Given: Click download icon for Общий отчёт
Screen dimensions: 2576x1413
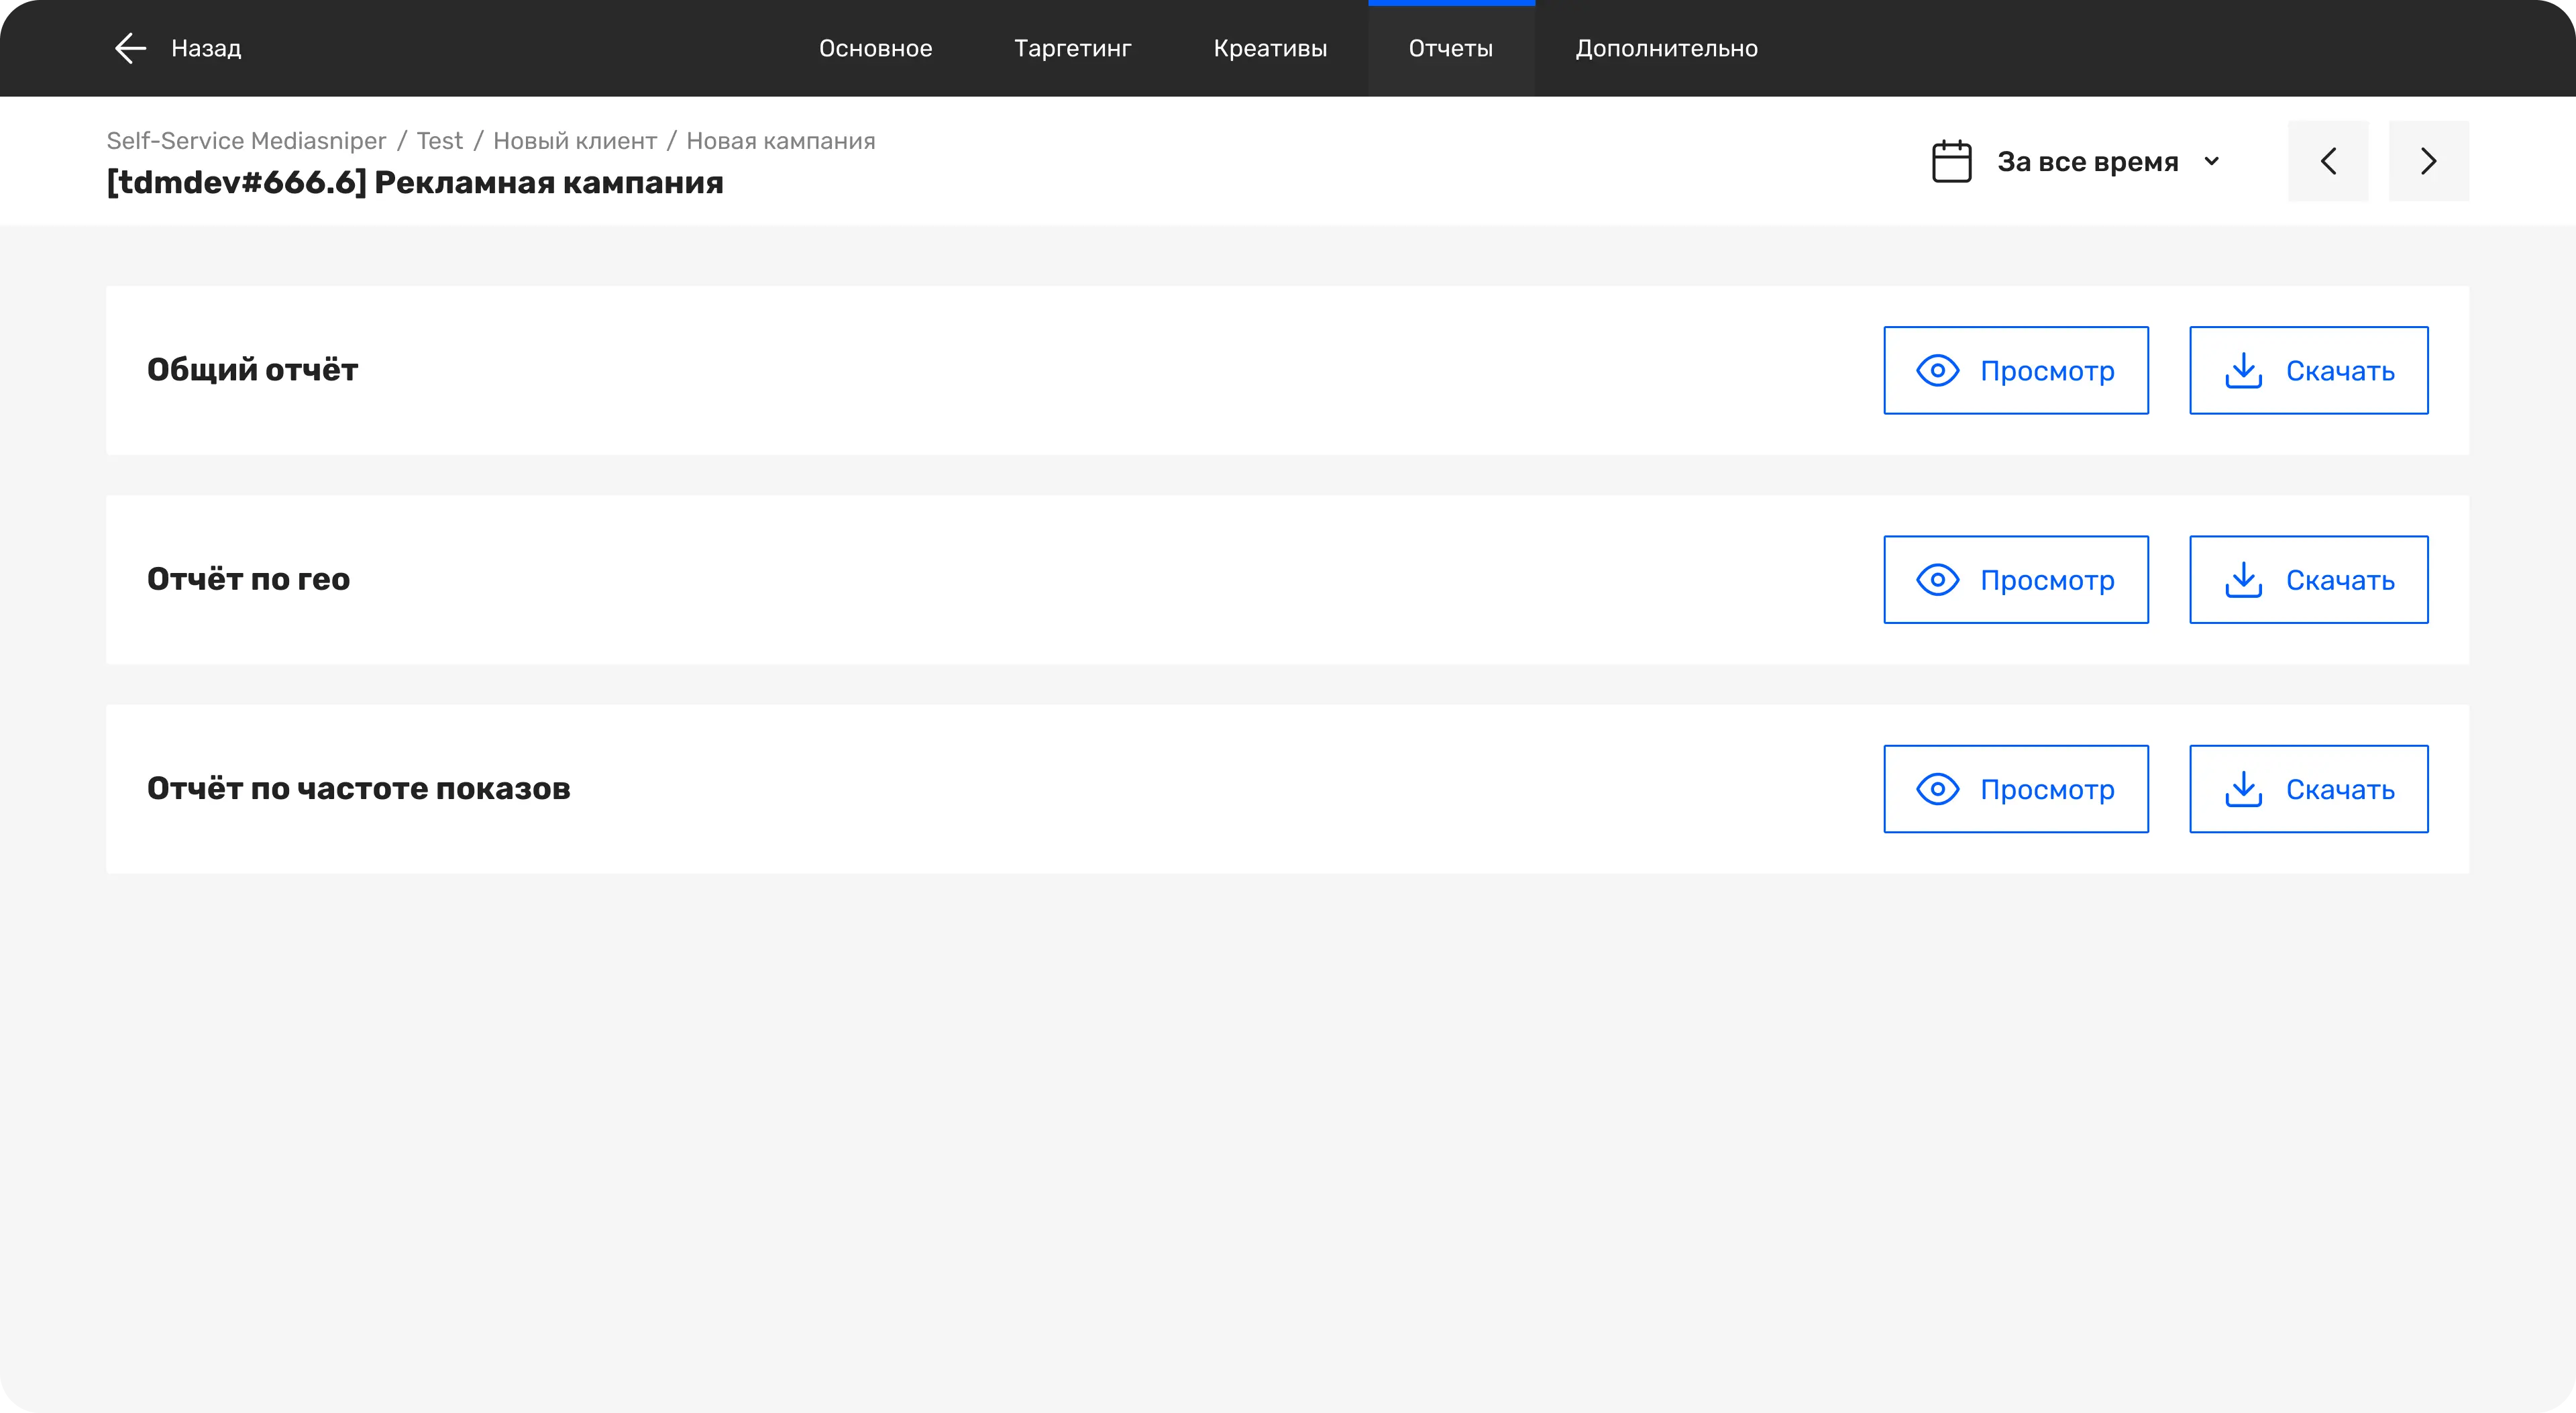Looking at the screenshot, I should click(2243, 371).
